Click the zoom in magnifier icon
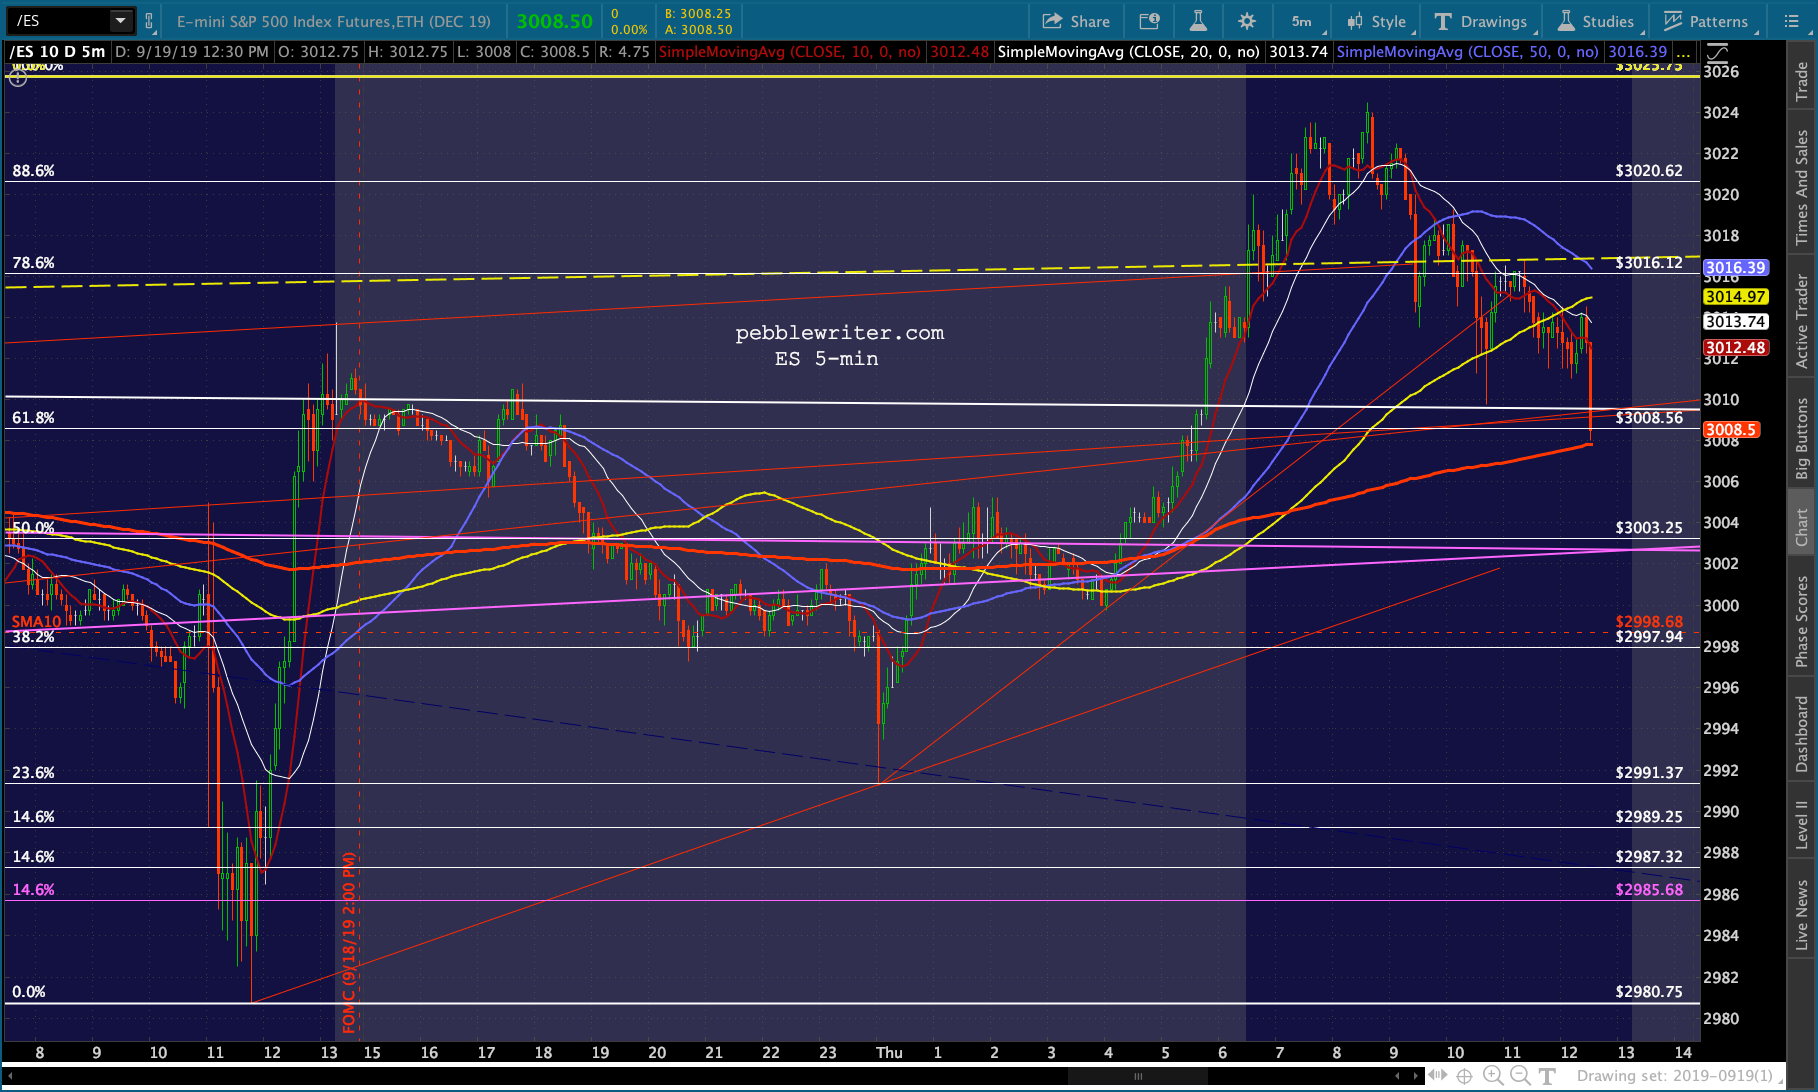This screenshot has width=1818, height=1092. coord(1493,1076)
